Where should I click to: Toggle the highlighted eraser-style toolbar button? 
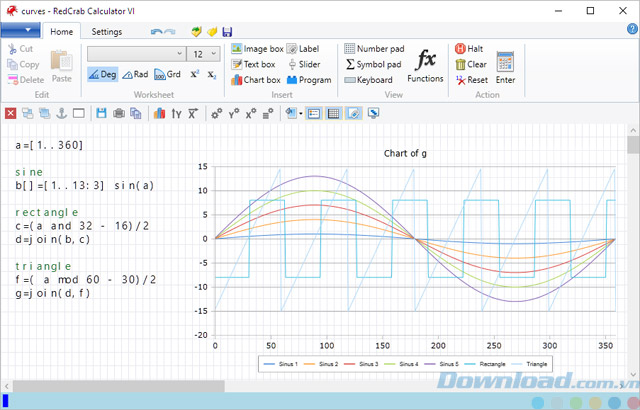pos(353,113)
